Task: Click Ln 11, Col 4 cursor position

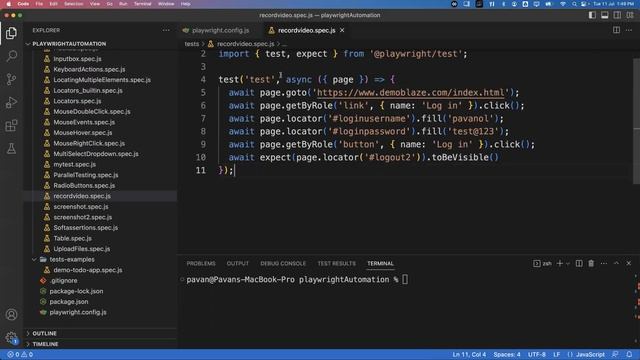Action: point(469,355)
